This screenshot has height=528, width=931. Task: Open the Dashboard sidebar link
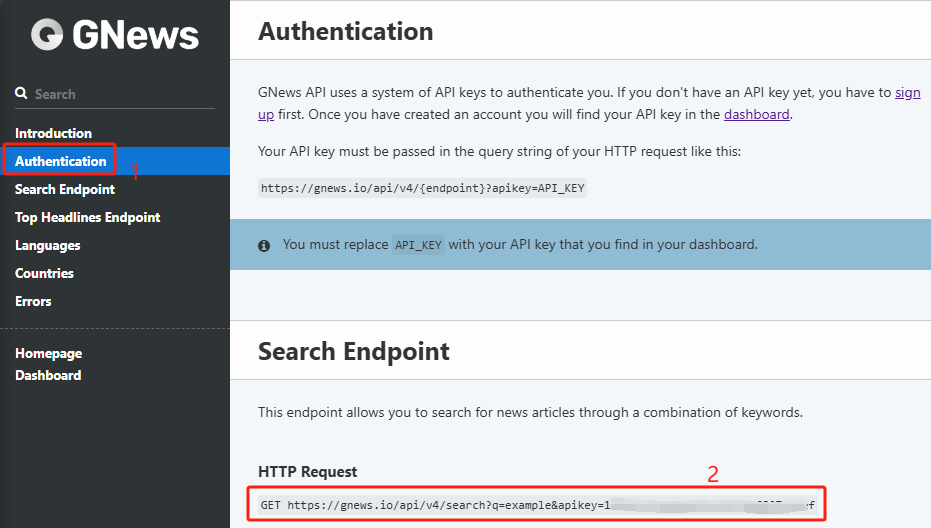pos(48,375)
